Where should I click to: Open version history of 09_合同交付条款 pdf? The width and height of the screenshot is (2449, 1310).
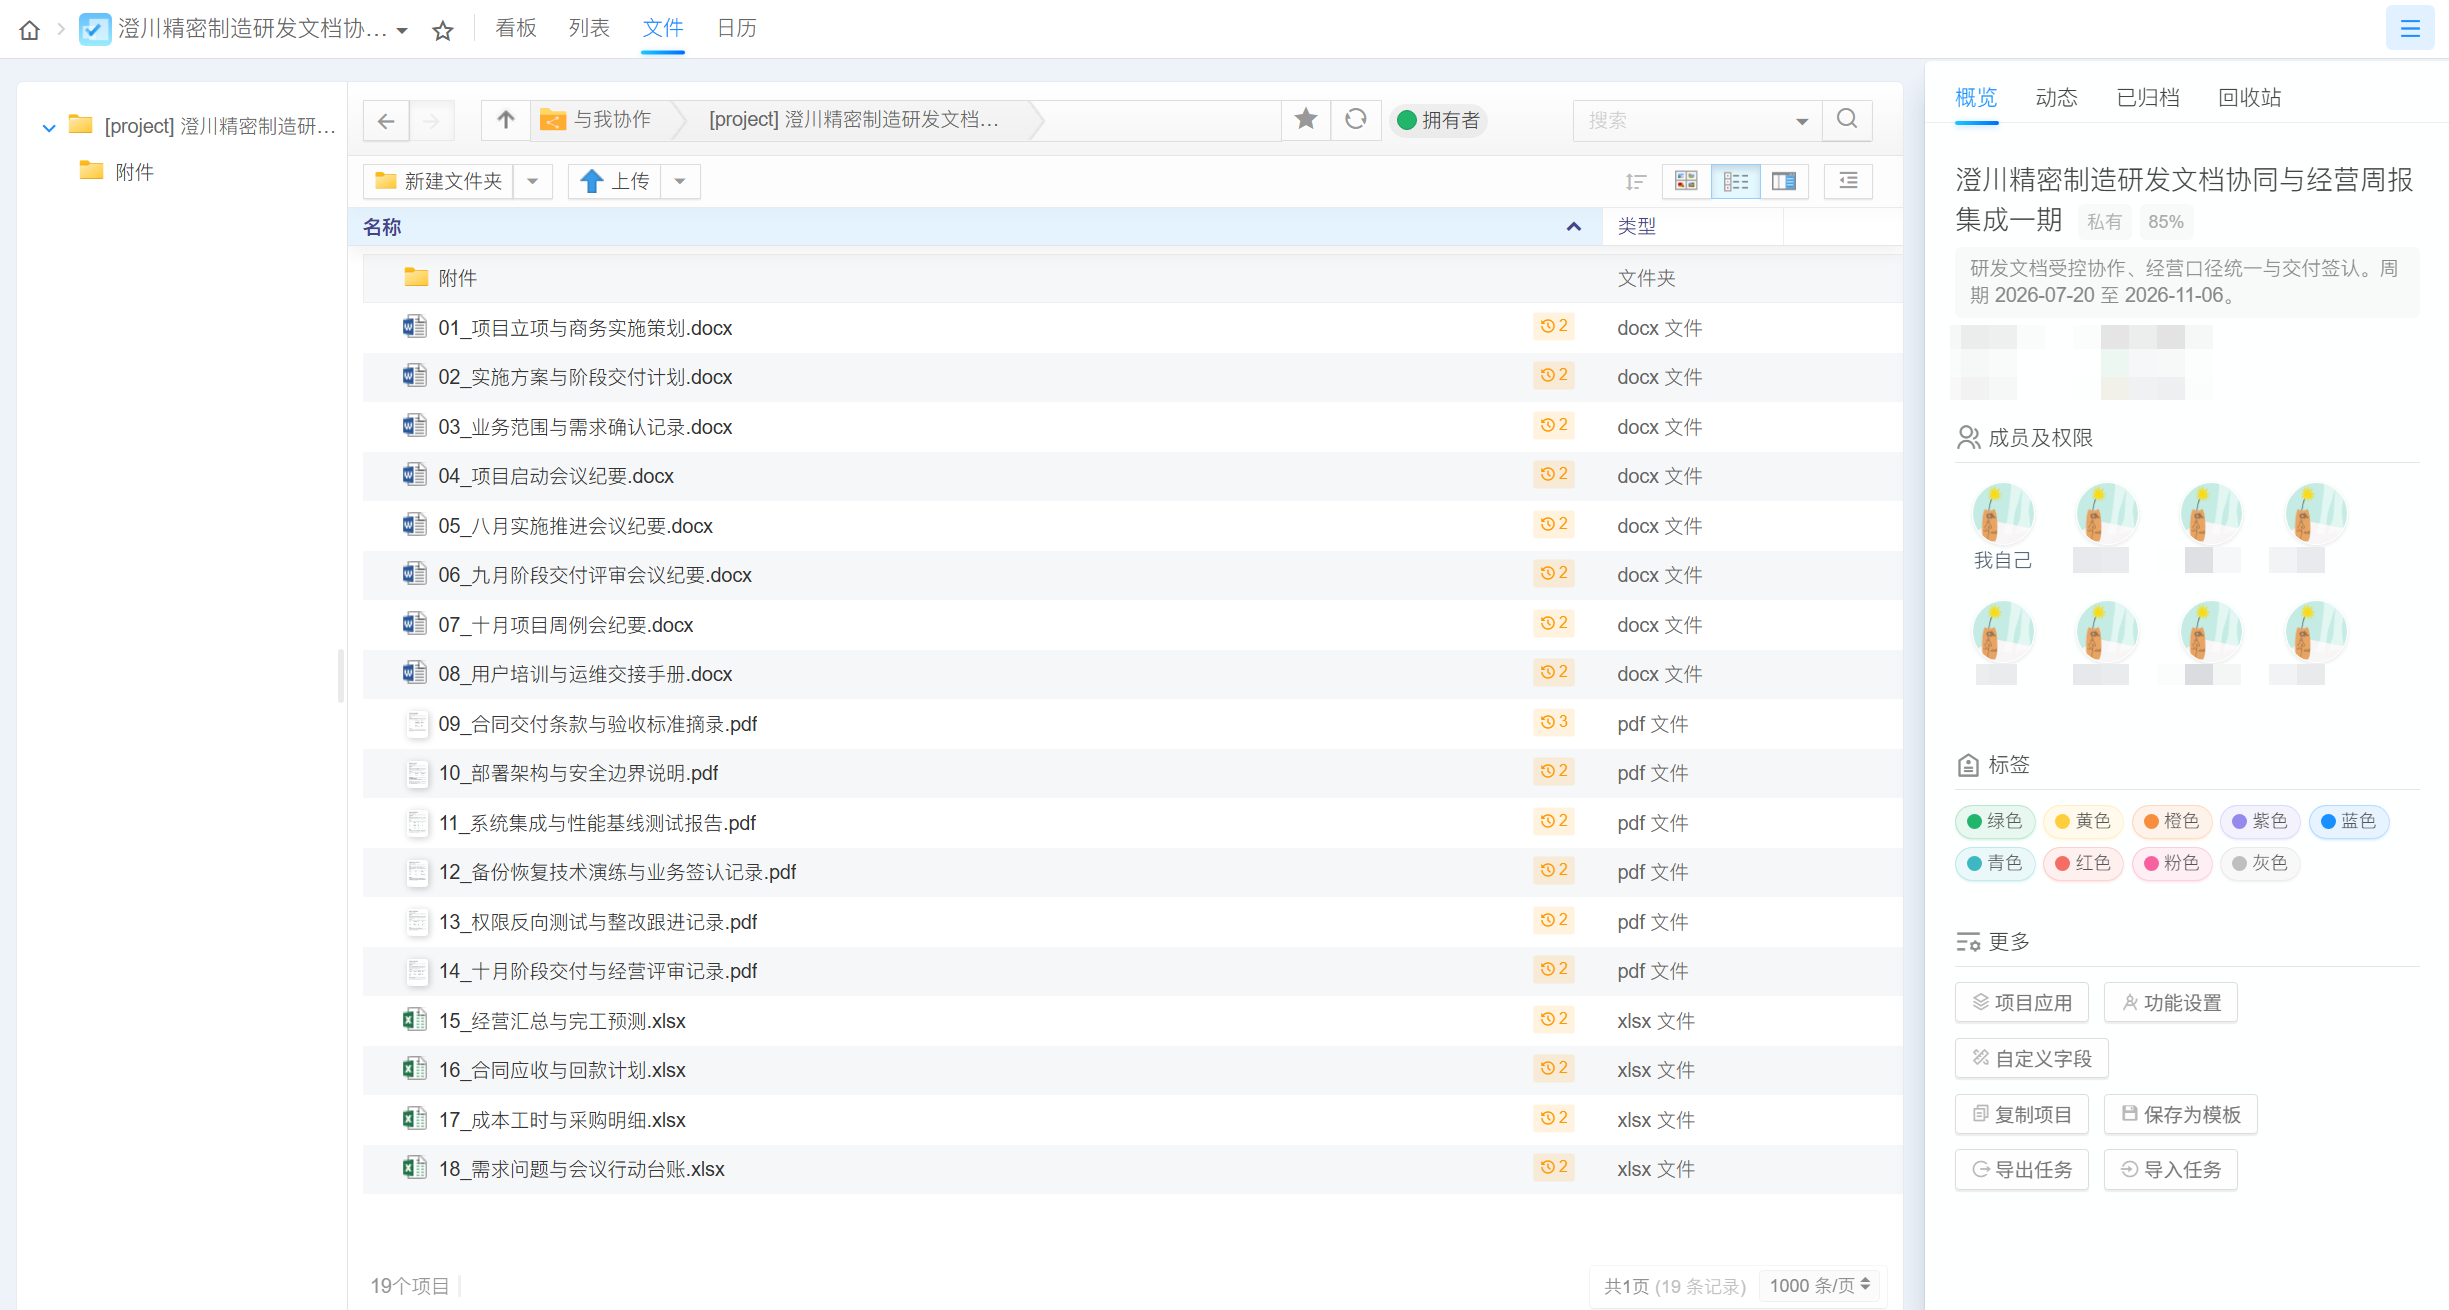pyautogui.click(x=1554, y=722)
